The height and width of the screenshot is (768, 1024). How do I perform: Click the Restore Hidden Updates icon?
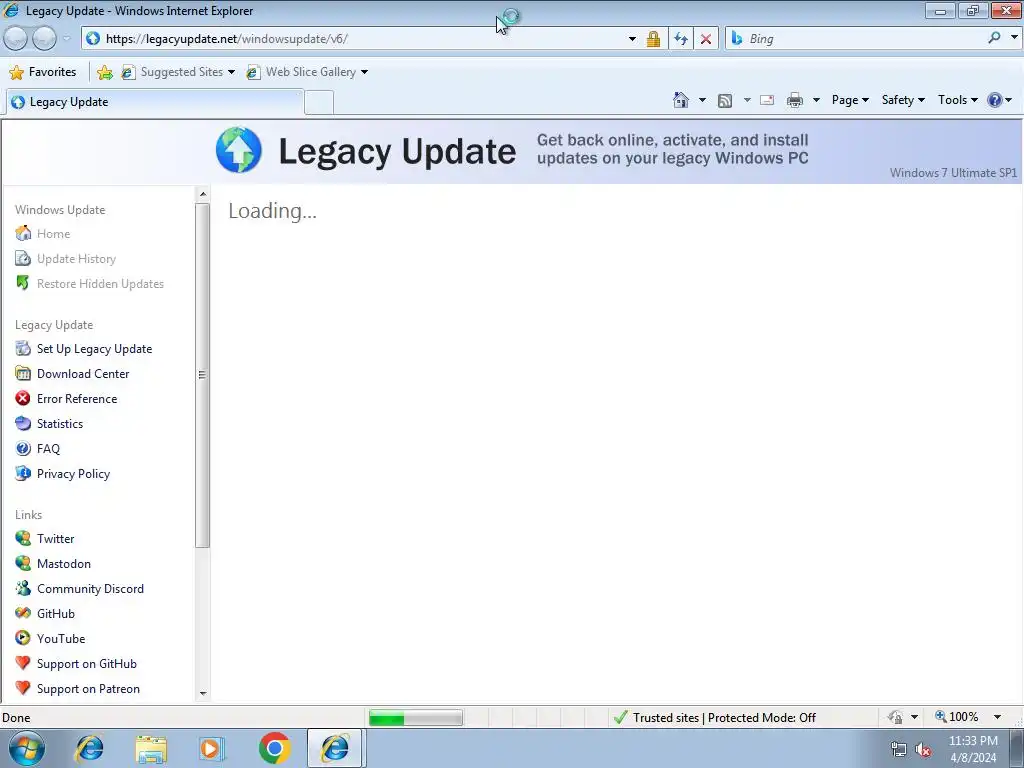pyautogui.click(x=23, y=283)
